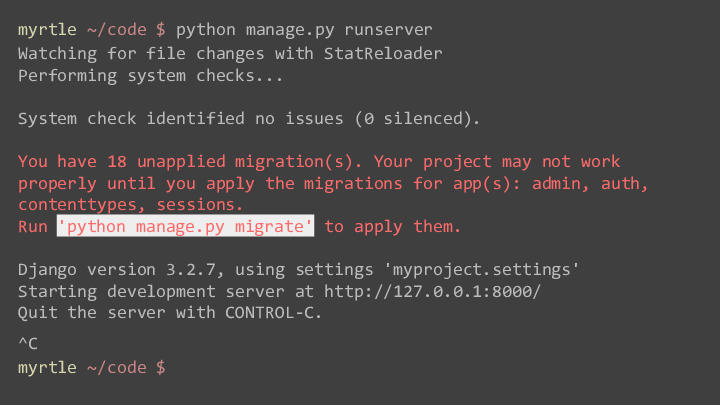Click the 'Quit the server with CONTROL-C.' line

pos(170,313)
